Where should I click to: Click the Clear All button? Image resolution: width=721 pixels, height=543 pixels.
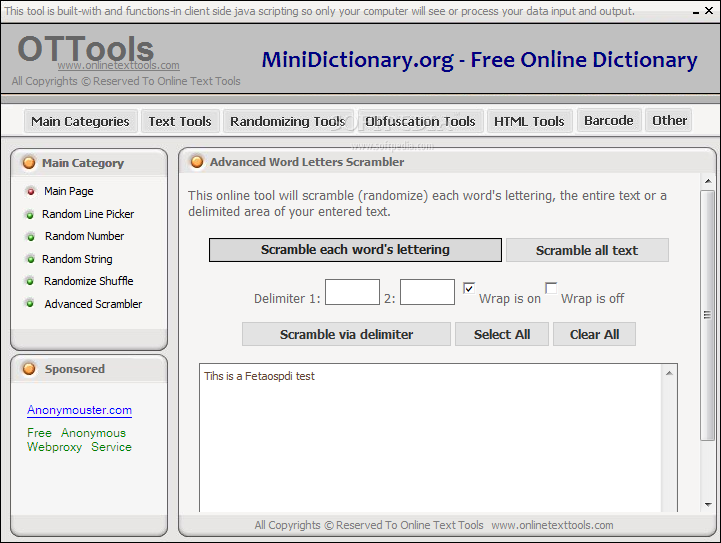595,334
